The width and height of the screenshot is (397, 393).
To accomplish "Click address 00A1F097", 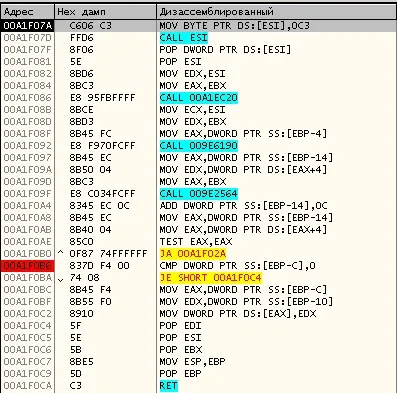I will [x=28, y=158].
